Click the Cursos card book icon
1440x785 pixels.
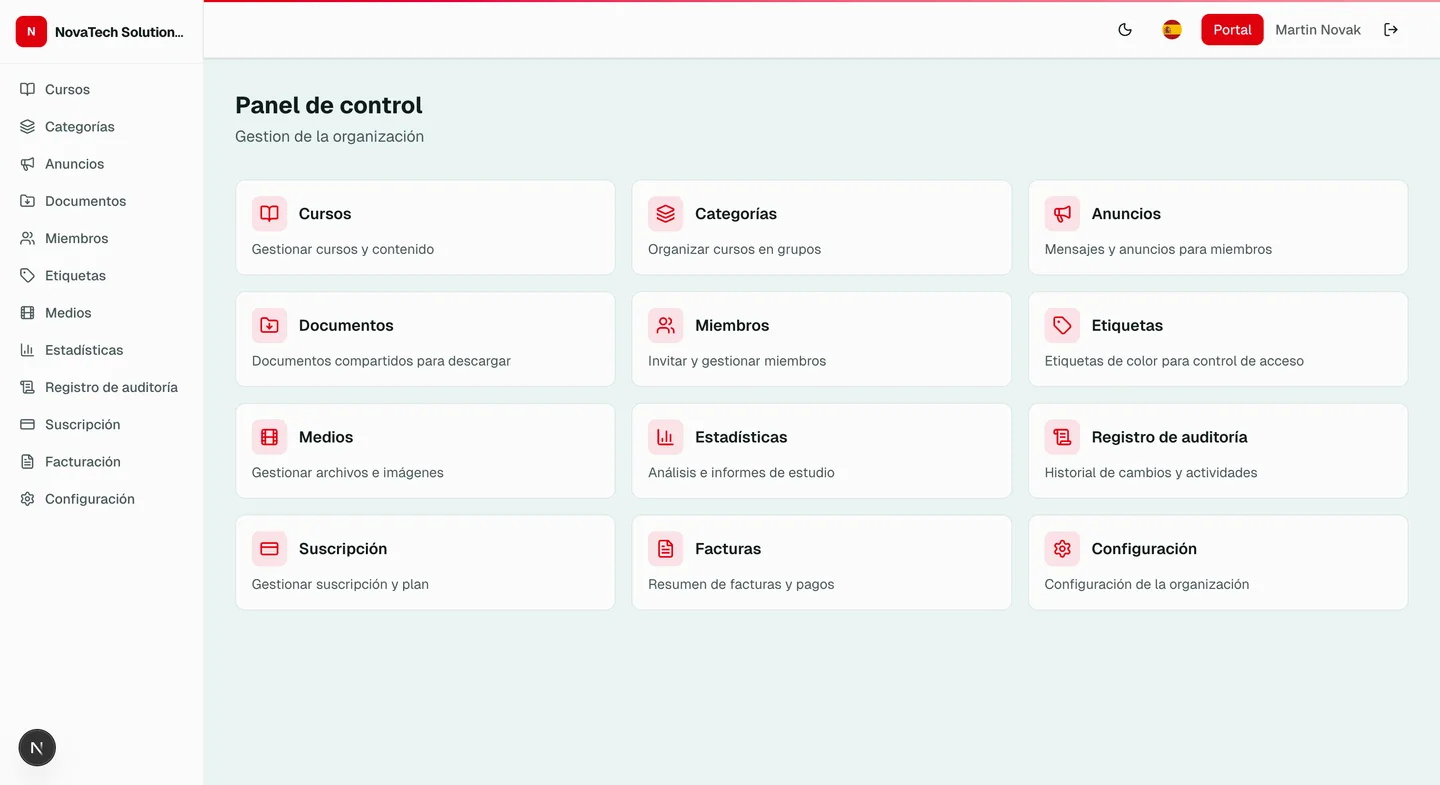pos(269,214)
